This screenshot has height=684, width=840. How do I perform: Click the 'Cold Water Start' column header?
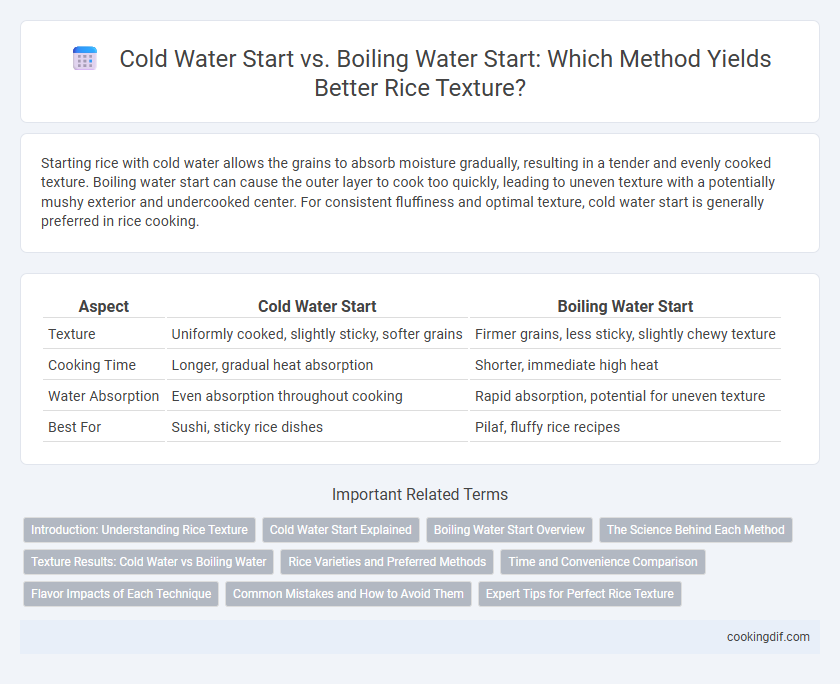coord(317,306)
